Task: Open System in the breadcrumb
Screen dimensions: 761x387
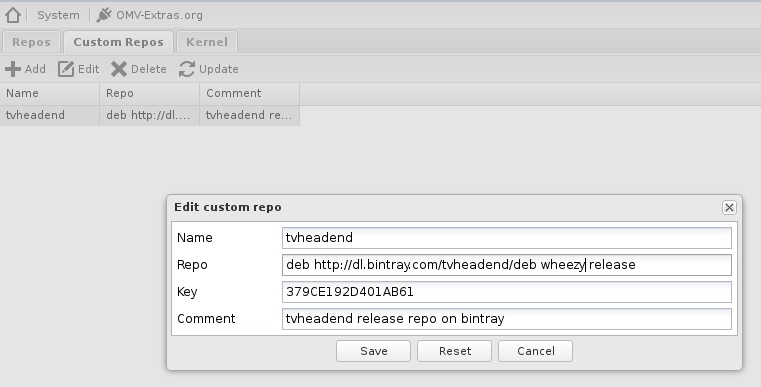Action: click(58, 15)
